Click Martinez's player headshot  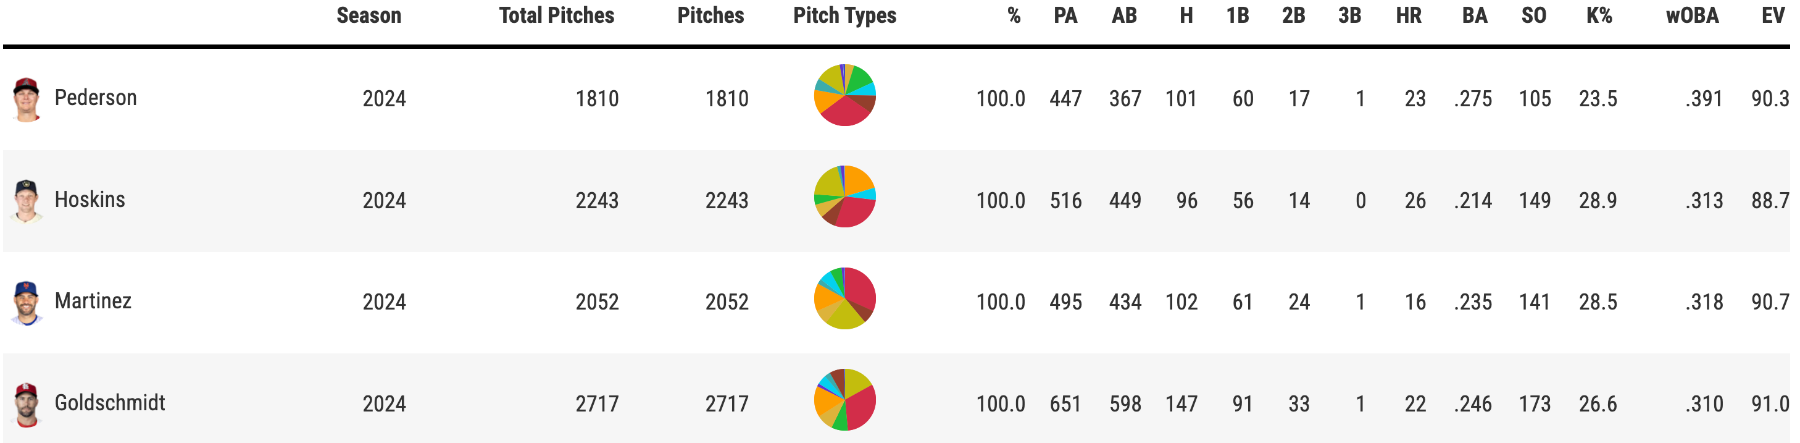pyautogui.click(x=26, y=302)
